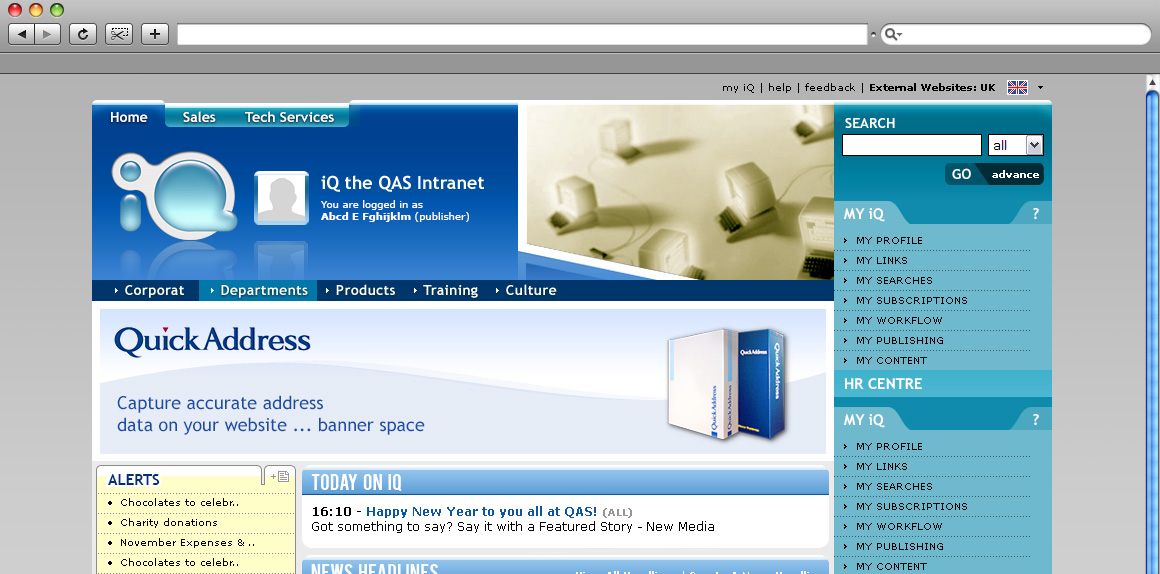Click the user profile avatar picture
The image size is (1160, 574).
tap(281, 198)
